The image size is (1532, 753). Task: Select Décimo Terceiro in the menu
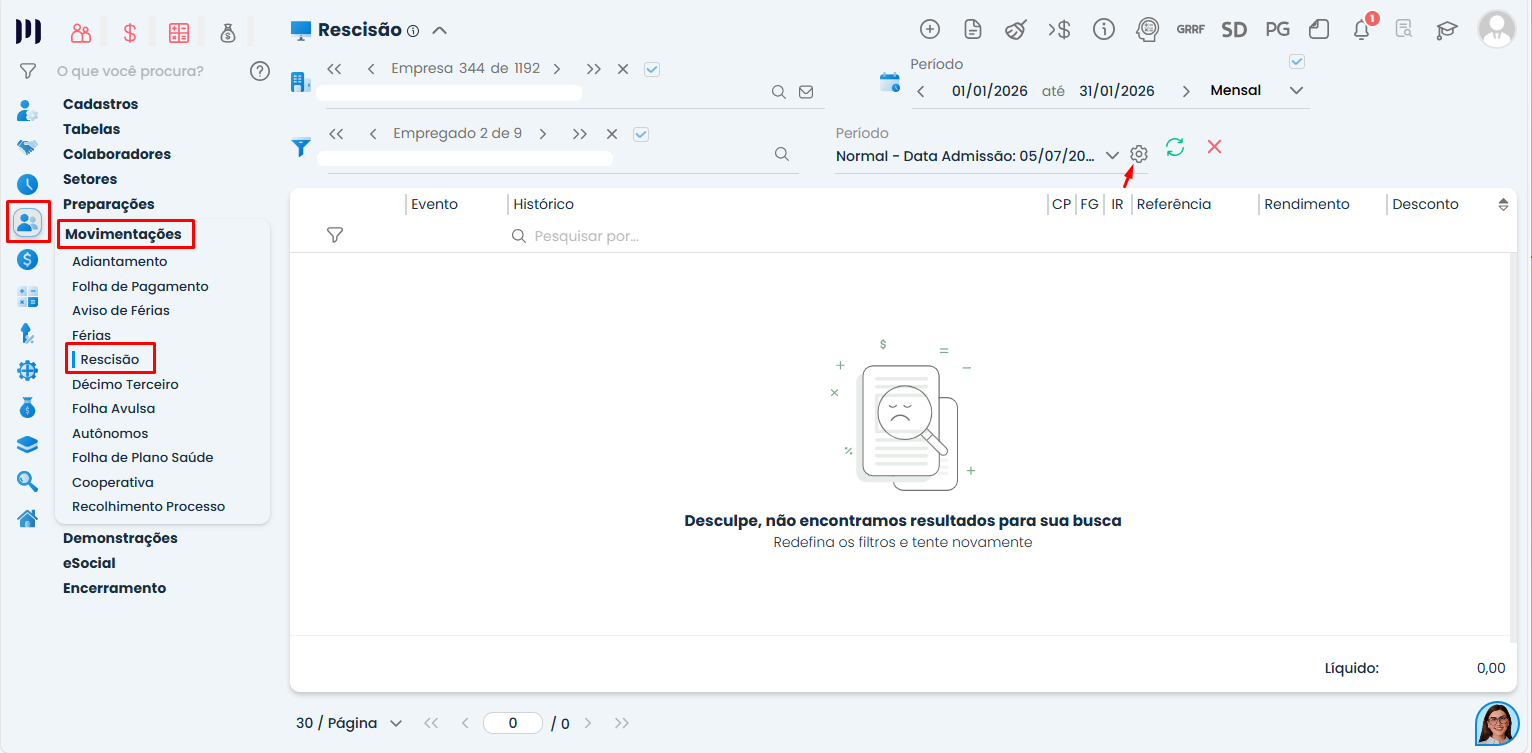[x=125, y=384]
